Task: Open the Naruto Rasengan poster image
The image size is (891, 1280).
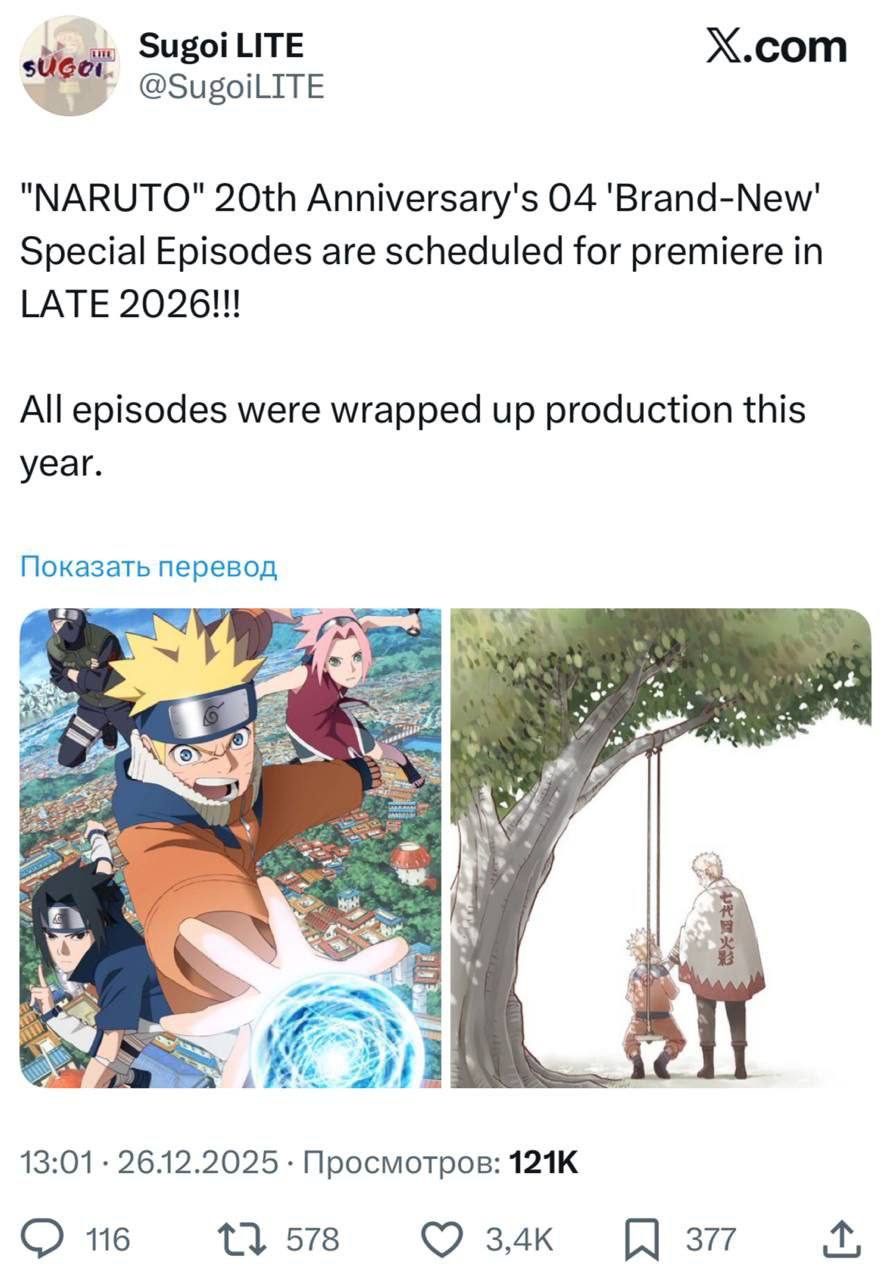Action: [x=230, y=847]
